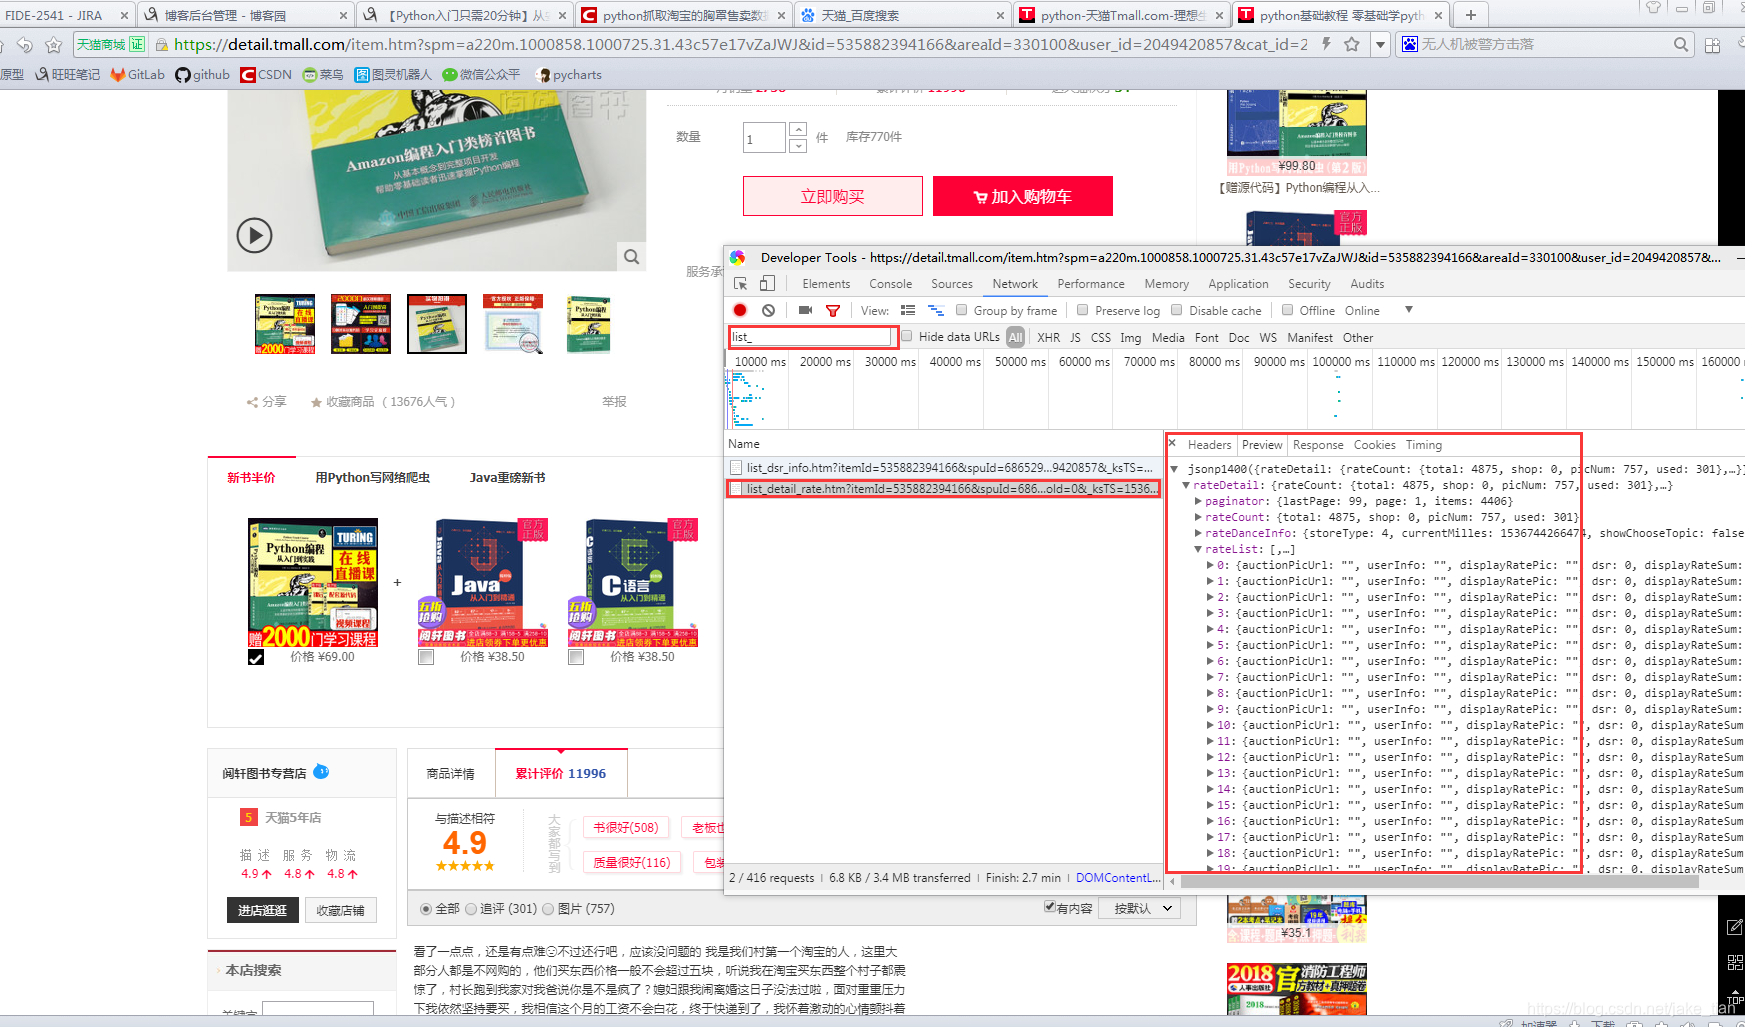Toggle Hide data URLs checkbox
This screenshot has width=1745, height=1027.
[906, 337]
